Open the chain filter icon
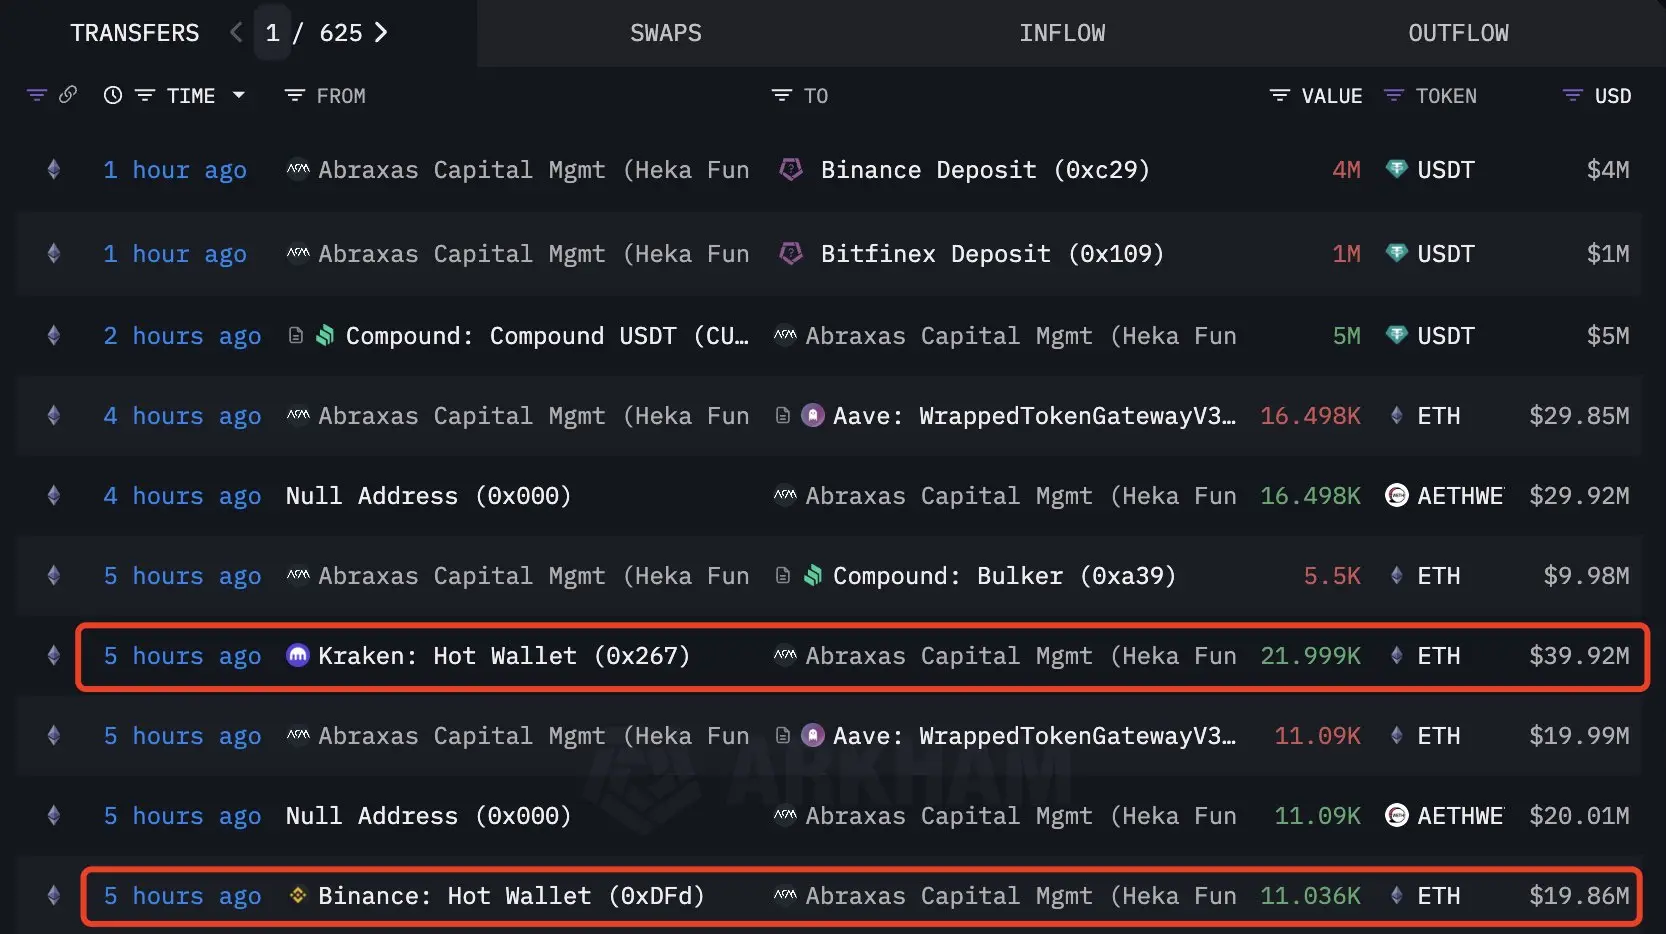Image resolution: width=1666 pixels, height=934 pixels. (37, 95)
